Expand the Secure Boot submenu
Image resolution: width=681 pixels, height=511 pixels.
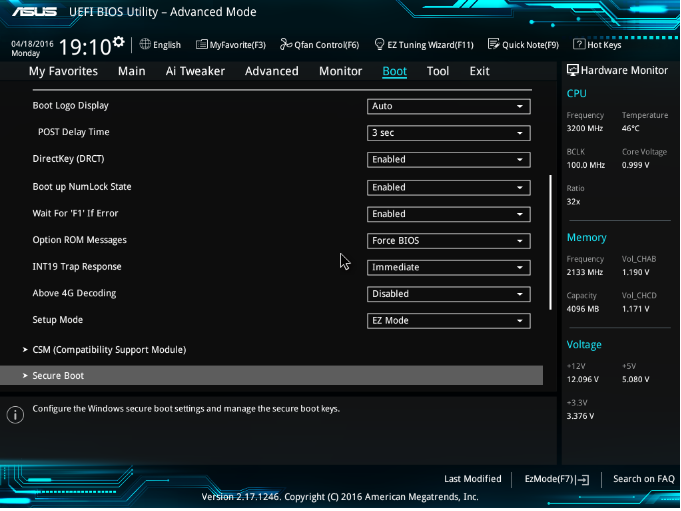271,376
